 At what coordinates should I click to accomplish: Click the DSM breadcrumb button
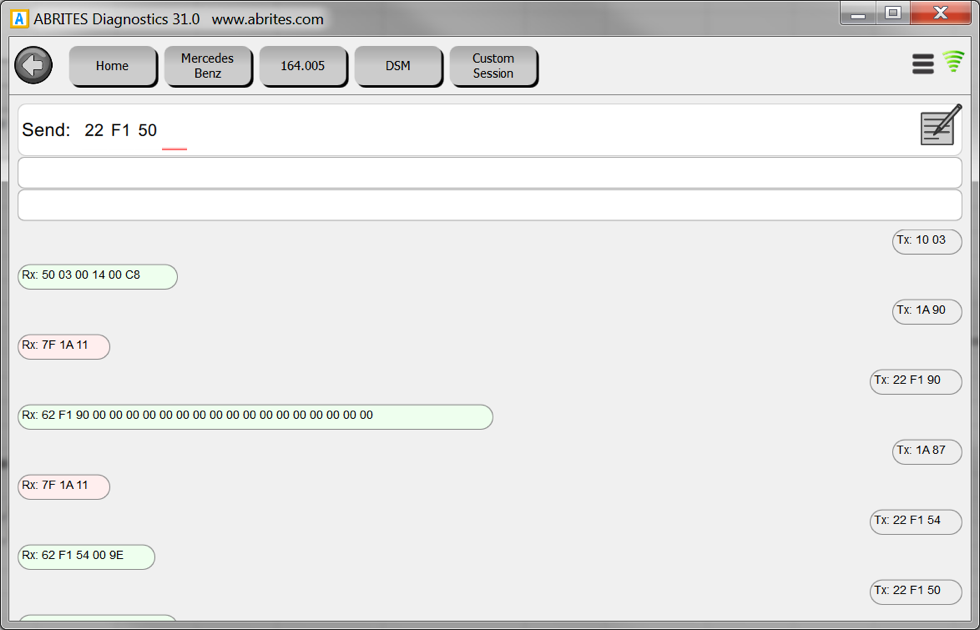tap(398, 66)
